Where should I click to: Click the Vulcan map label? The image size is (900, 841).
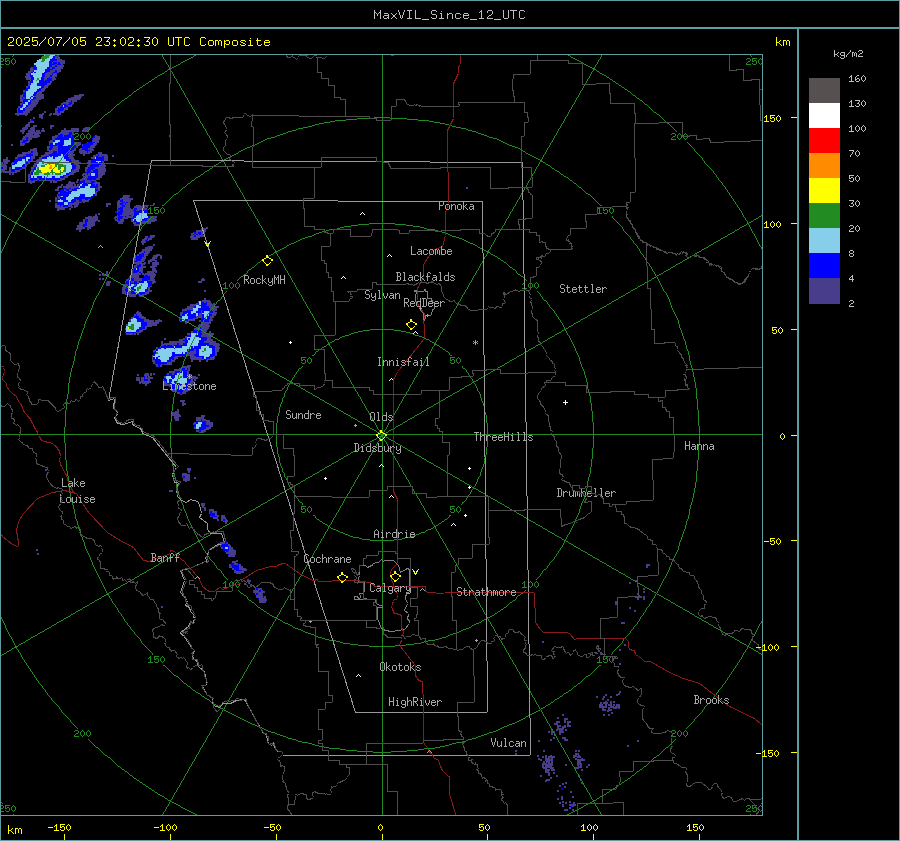tap(508, 743)
